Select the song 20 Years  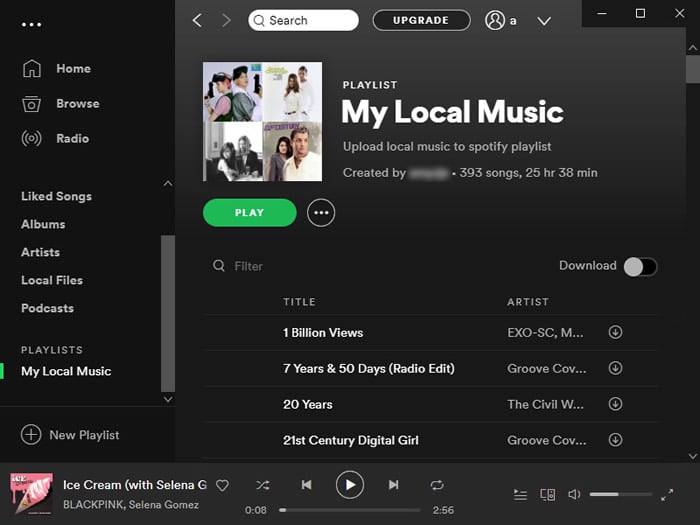point(308,404)
